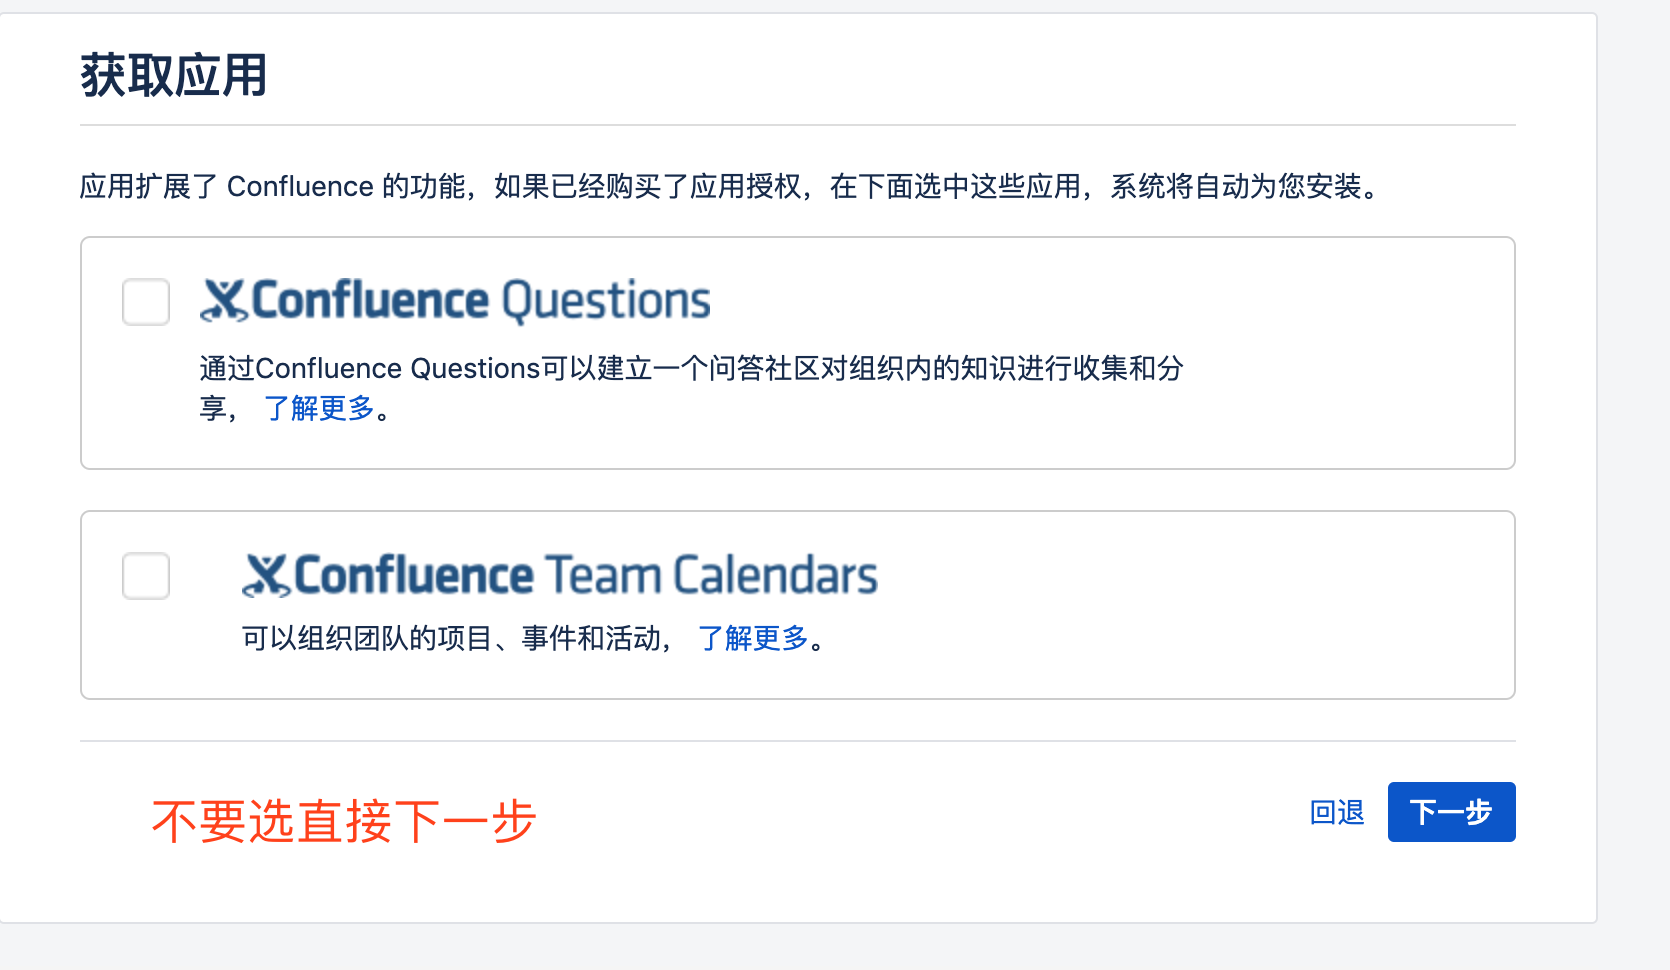Tick the Confluence Team Calendars checkbox

pyautogui.click(x=146, y=576)
